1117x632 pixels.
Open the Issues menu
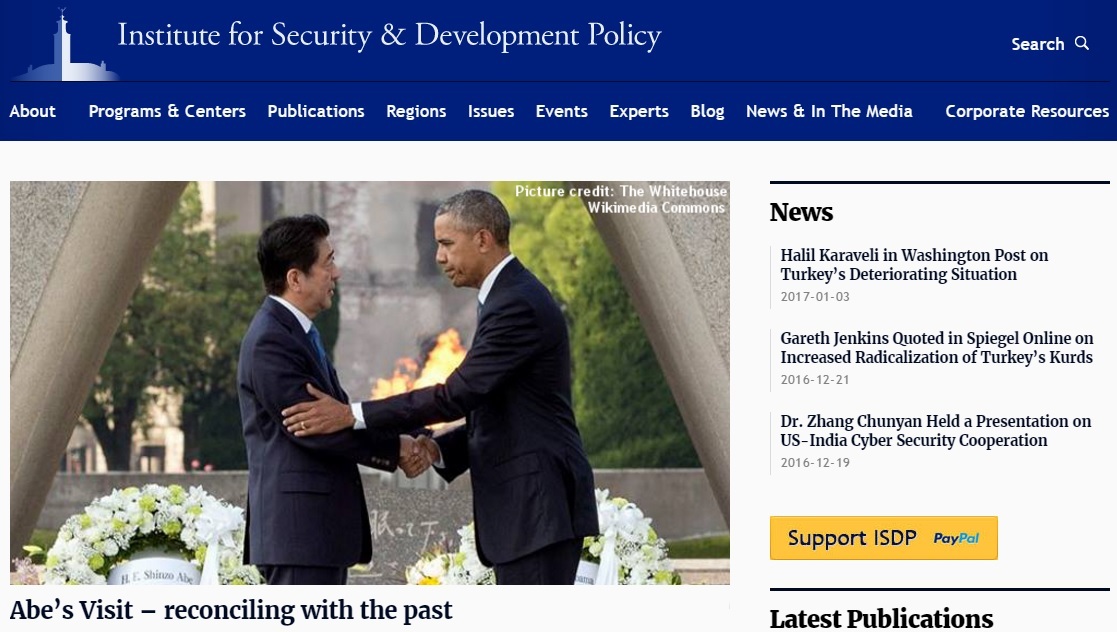(x=491, y=111)
